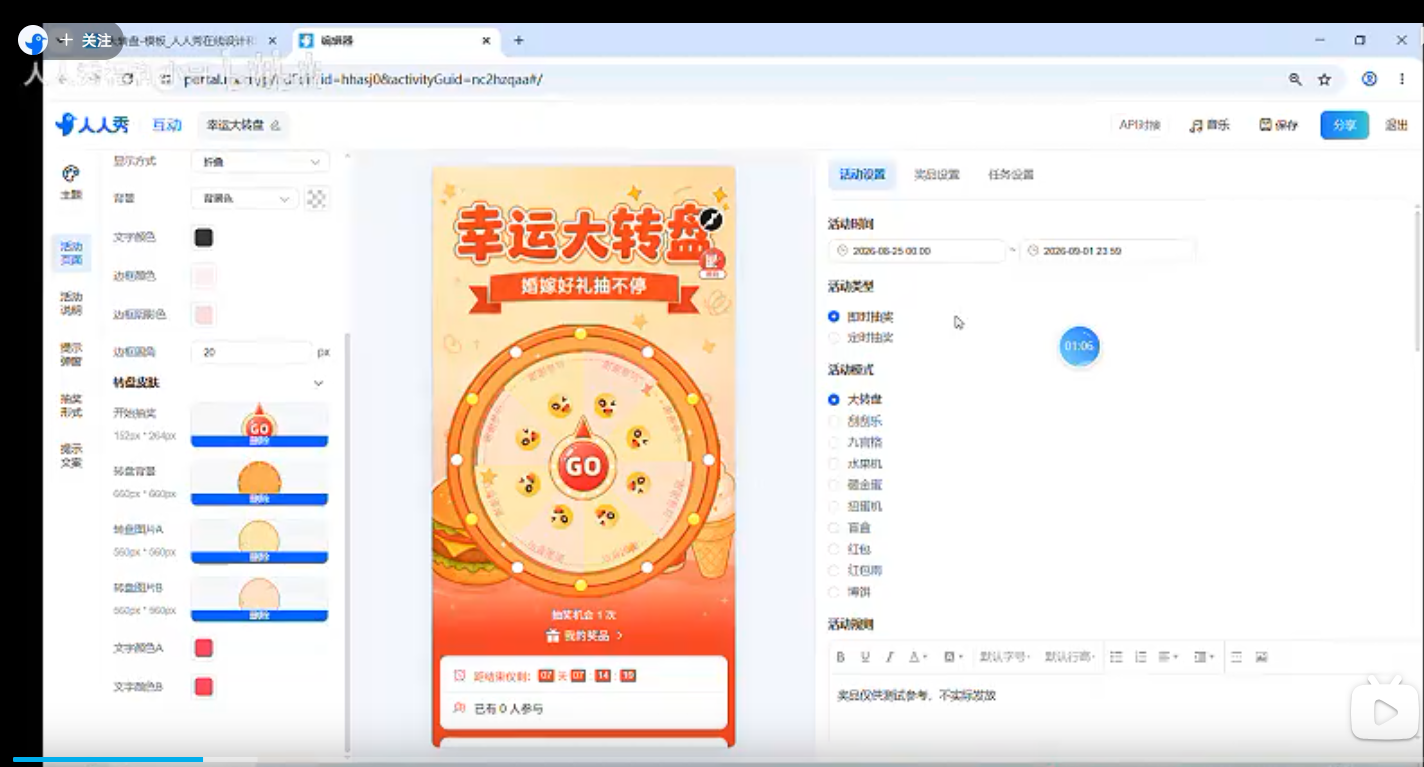The height and width of the screenshot is (767, 1424).
Task: Open the 默认字号 font size dropdown
Action: pyautogui.click(x=1005, y=657)
